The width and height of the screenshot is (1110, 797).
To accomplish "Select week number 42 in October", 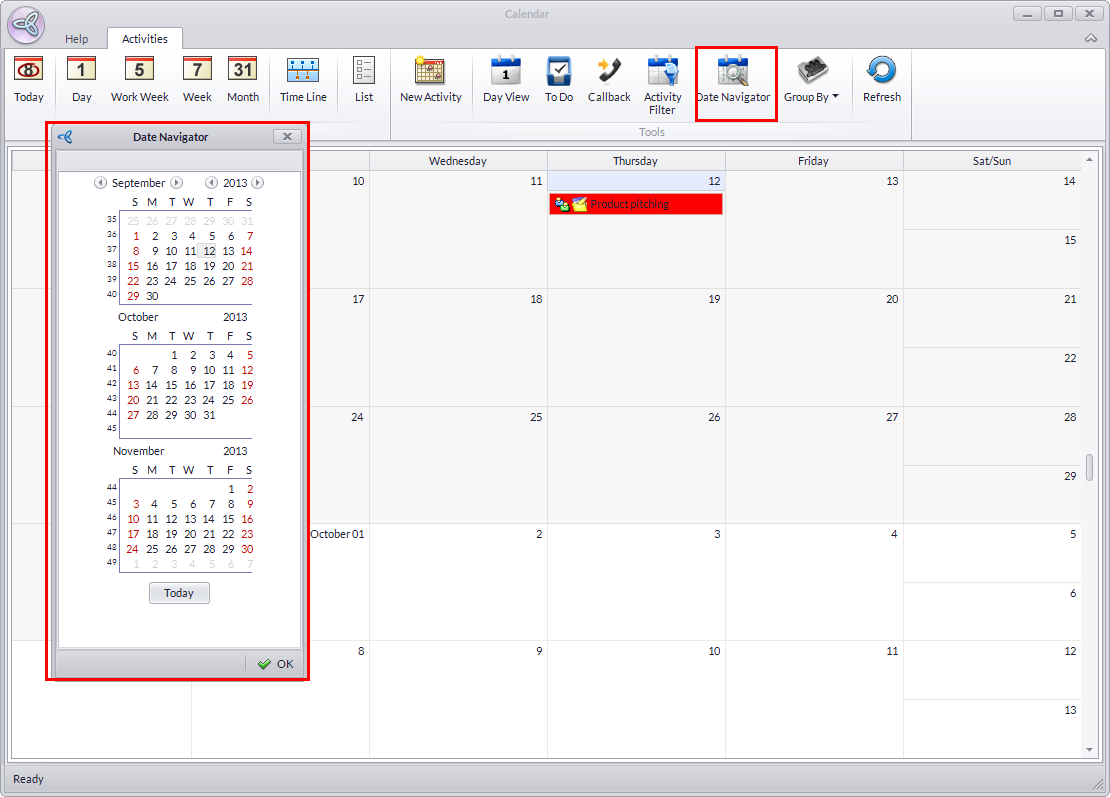I will 112,383.
